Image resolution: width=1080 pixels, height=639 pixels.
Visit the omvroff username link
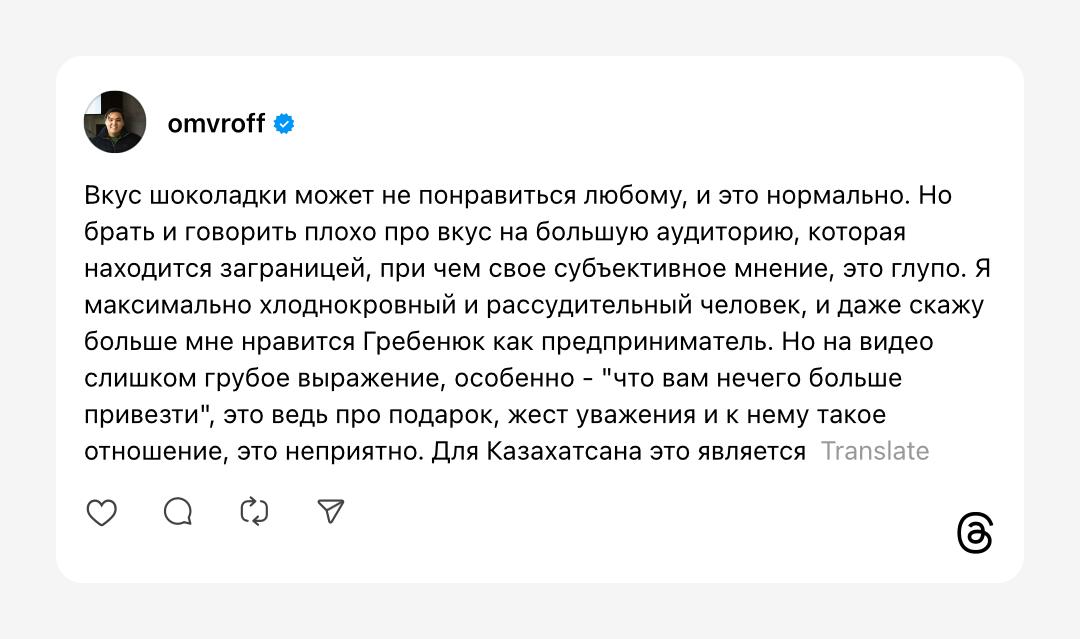(x=216, y=123)
